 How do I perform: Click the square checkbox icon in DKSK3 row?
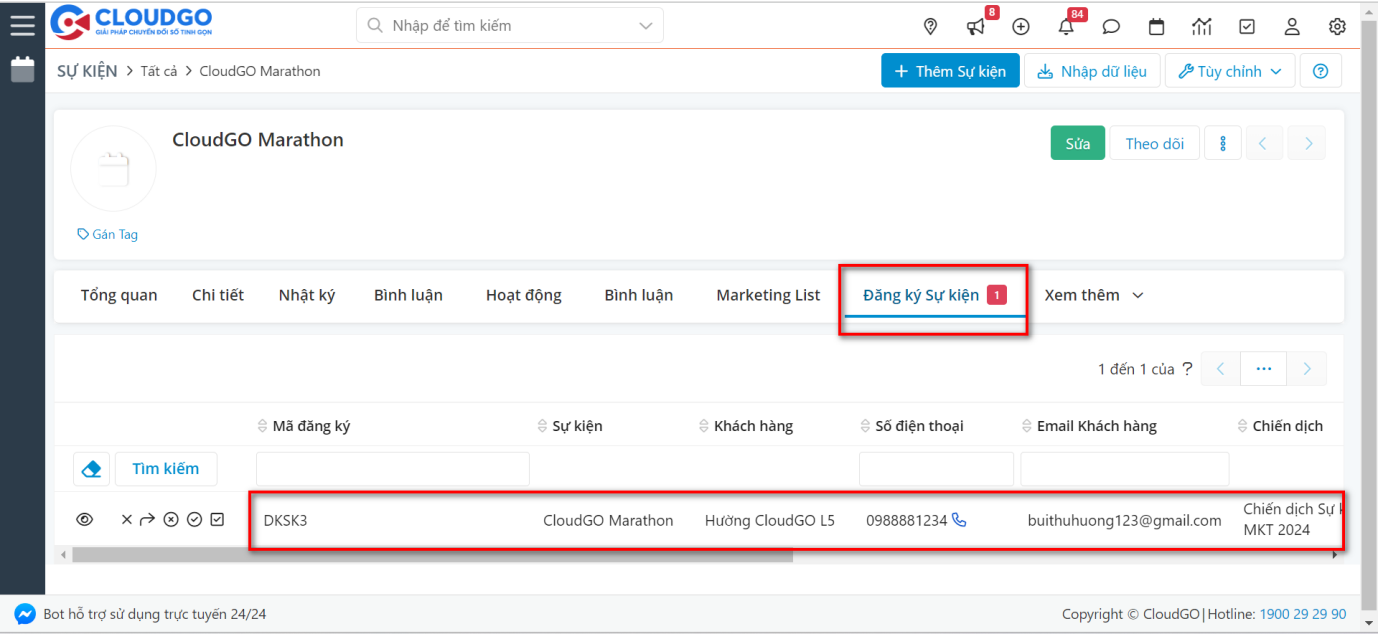coord(217,519)
